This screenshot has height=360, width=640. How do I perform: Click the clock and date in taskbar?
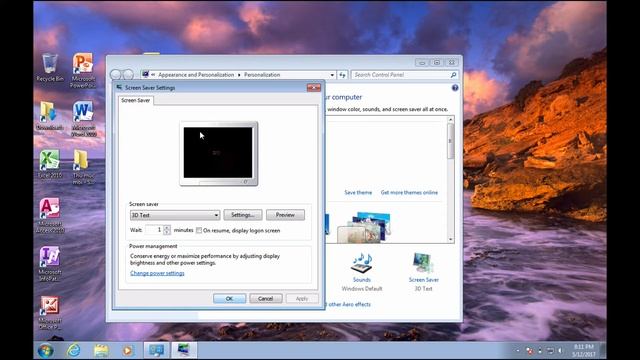click(583, 351)
